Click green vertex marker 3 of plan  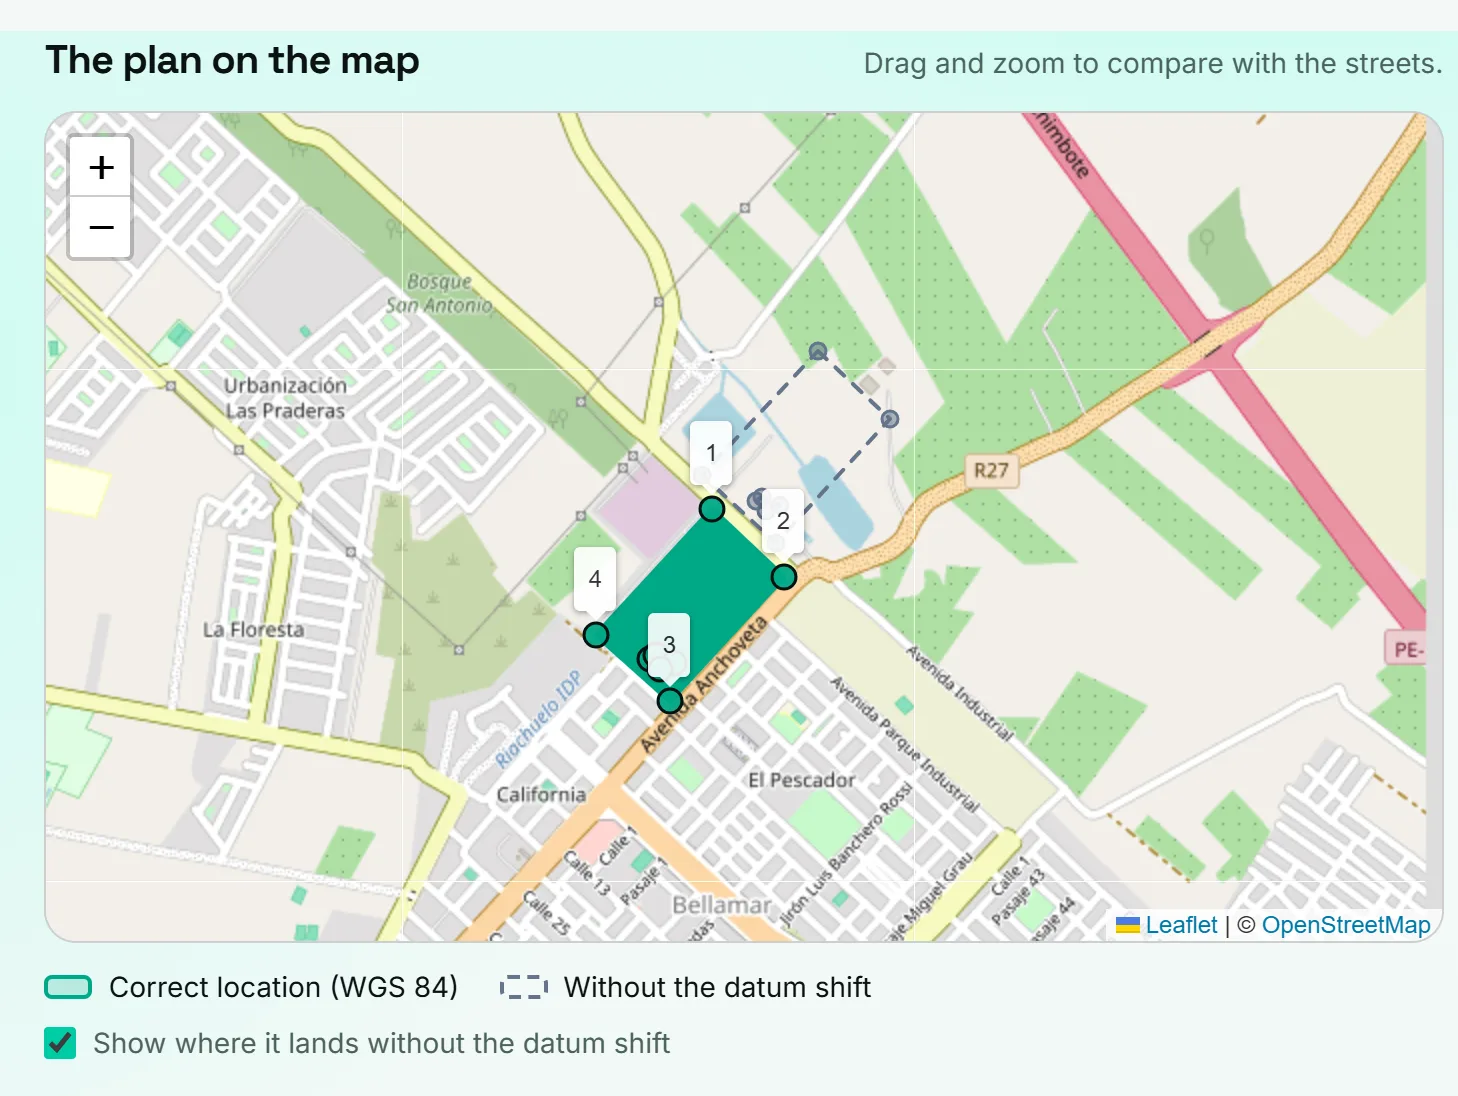[670, 701]
